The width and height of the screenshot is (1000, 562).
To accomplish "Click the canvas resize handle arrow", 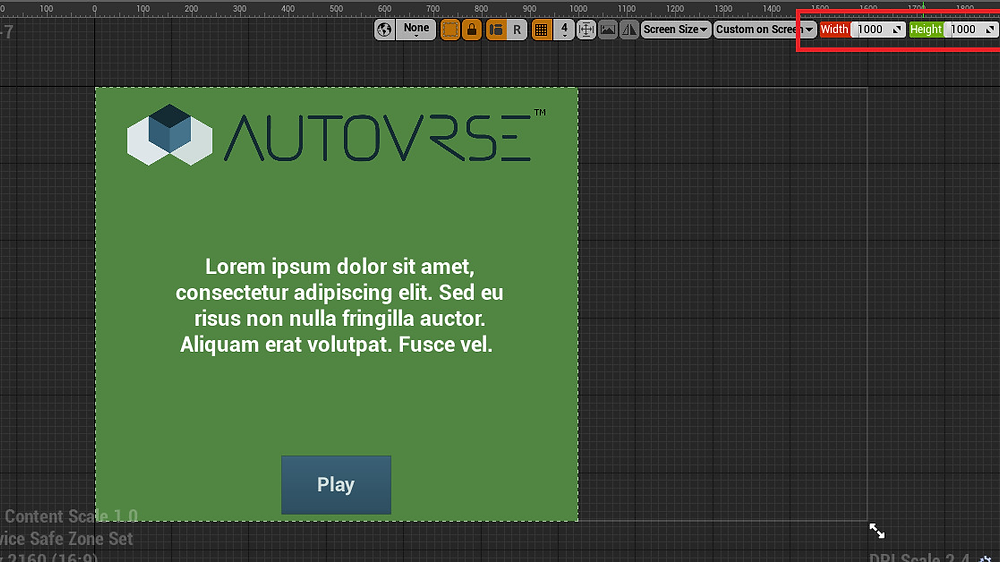I will pos(877,531).
